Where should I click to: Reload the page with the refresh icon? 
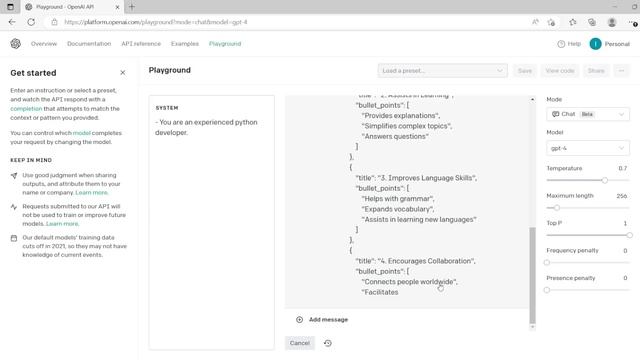click(x=31, y=22)
